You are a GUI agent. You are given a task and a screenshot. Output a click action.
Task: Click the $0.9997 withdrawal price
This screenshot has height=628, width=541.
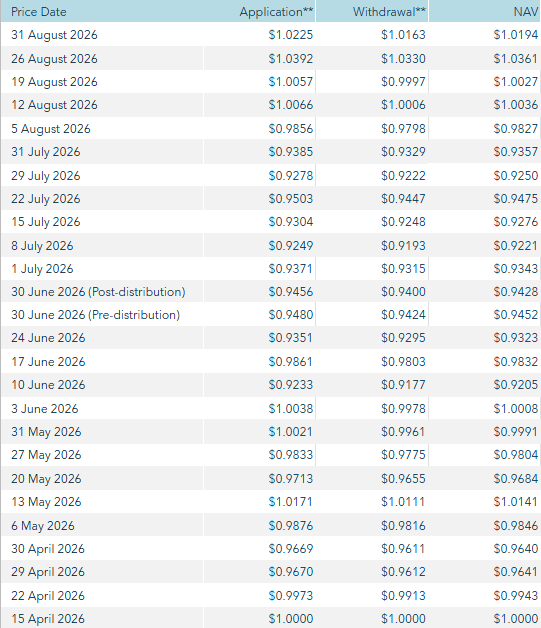tap(403, 82)
